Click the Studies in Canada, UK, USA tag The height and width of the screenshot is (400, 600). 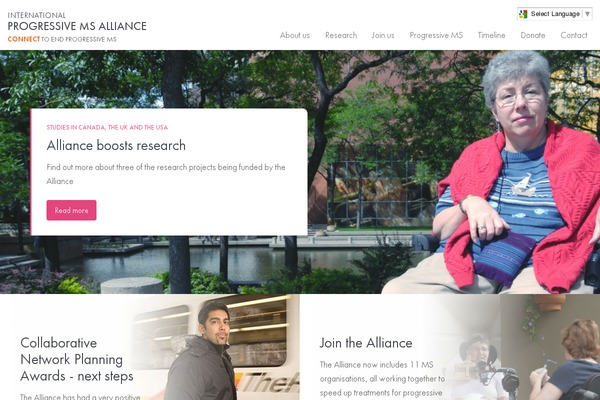tap(107, 127)
